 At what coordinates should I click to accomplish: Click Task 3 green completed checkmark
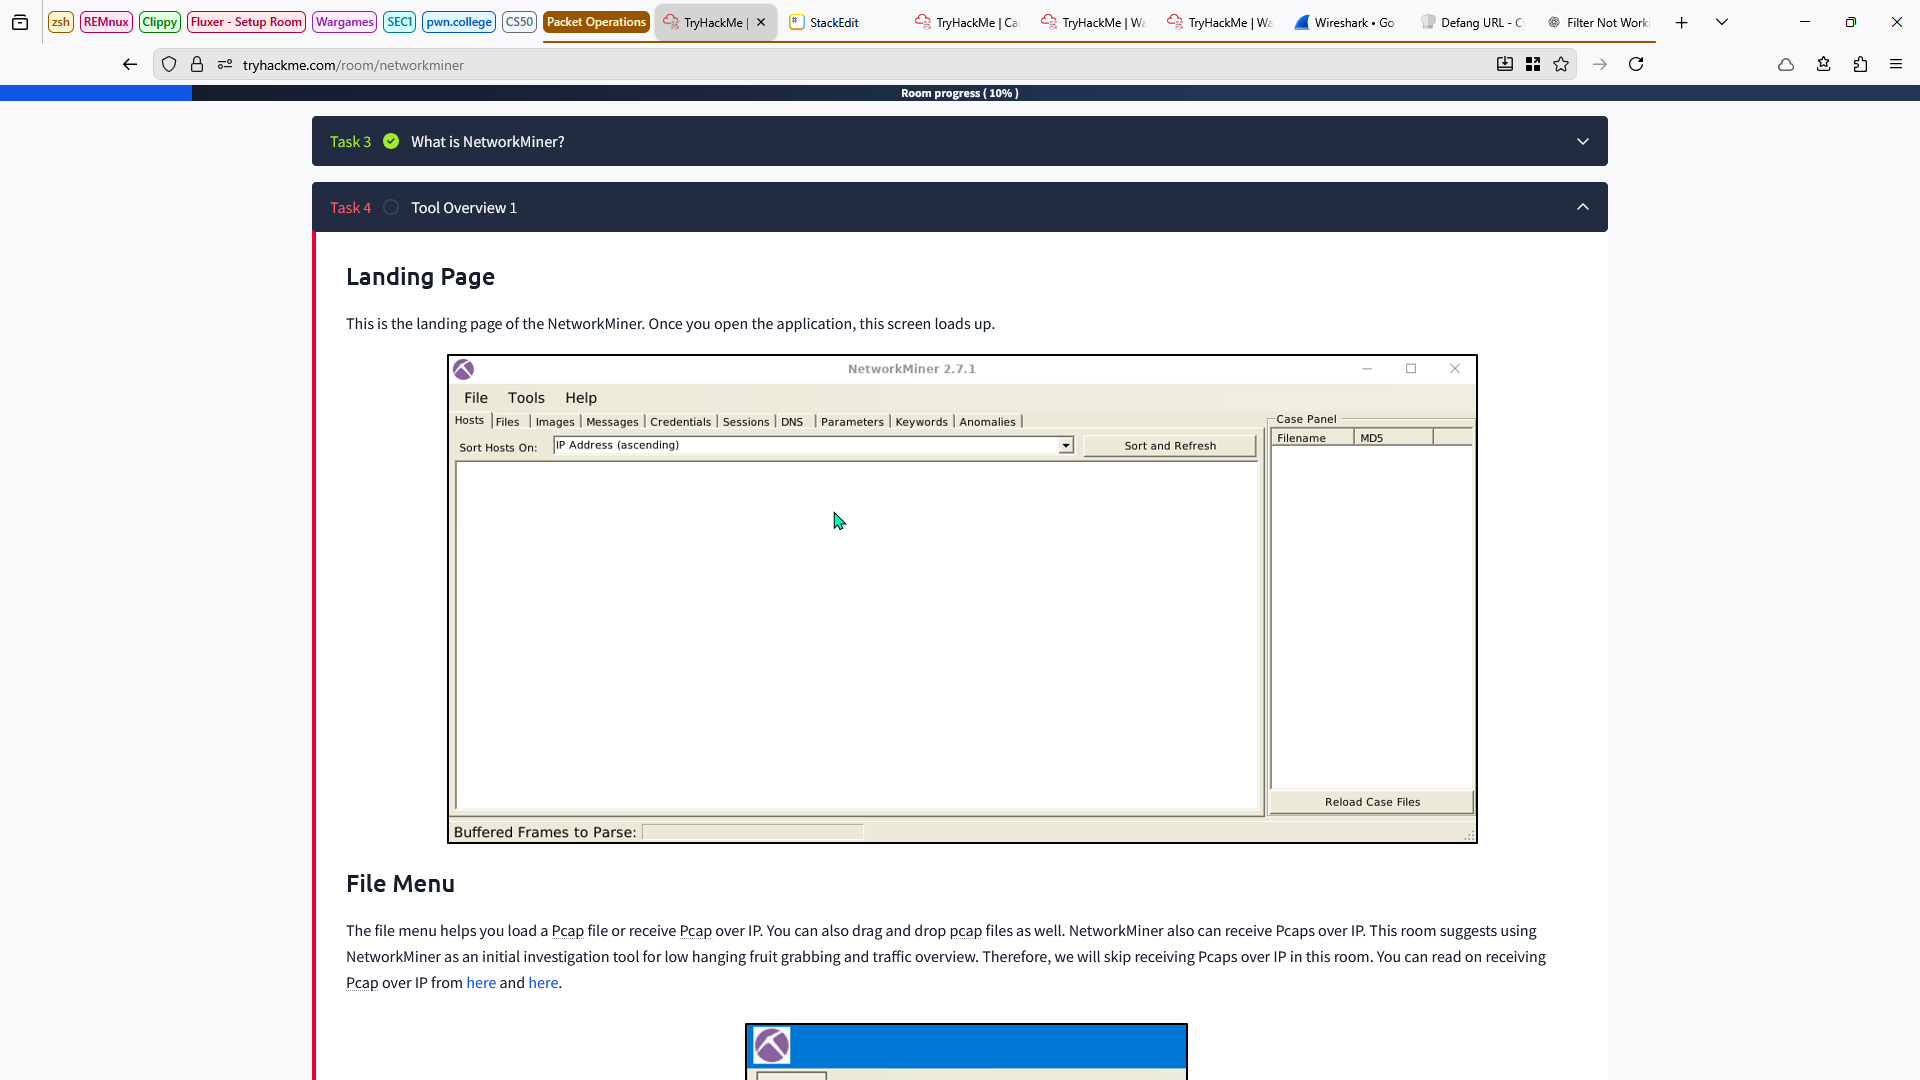391,141
